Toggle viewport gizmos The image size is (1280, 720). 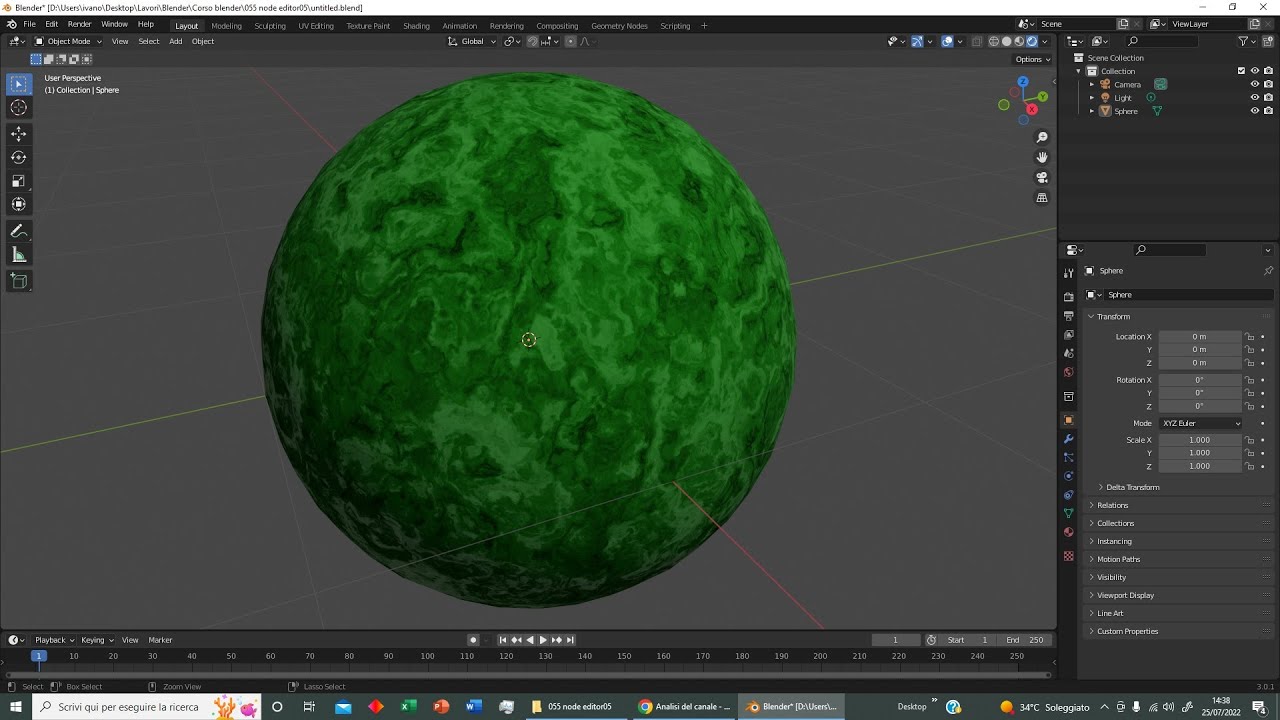pyautogui.click(x=917, y=41)
